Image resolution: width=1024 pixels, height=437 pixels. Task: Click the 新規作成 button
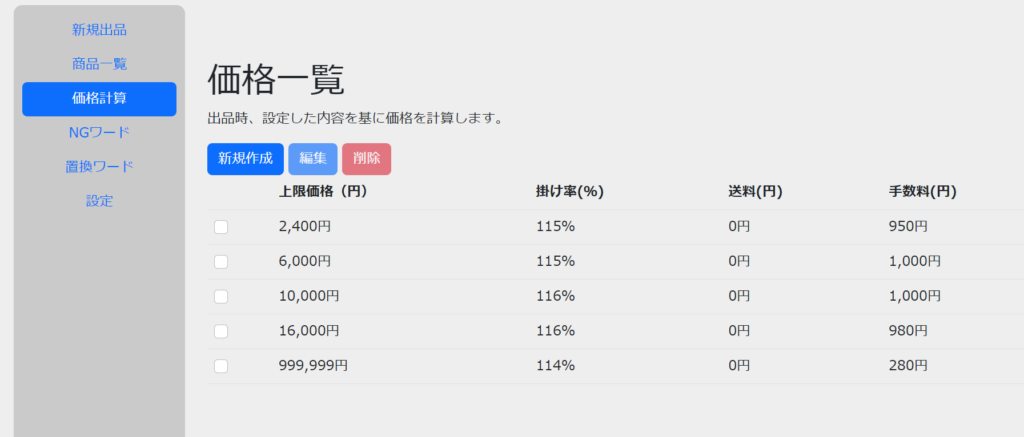point(245,159)
